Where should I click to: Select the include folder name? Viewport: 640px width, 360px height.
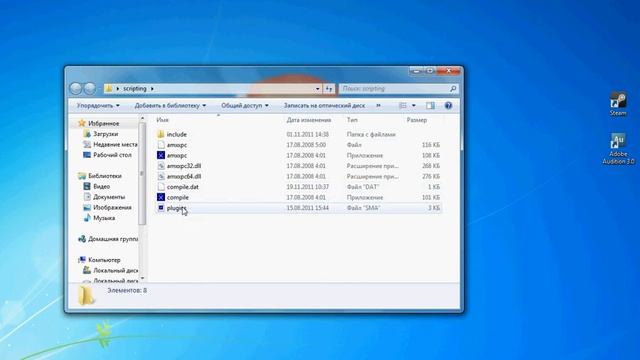point(177,134)
